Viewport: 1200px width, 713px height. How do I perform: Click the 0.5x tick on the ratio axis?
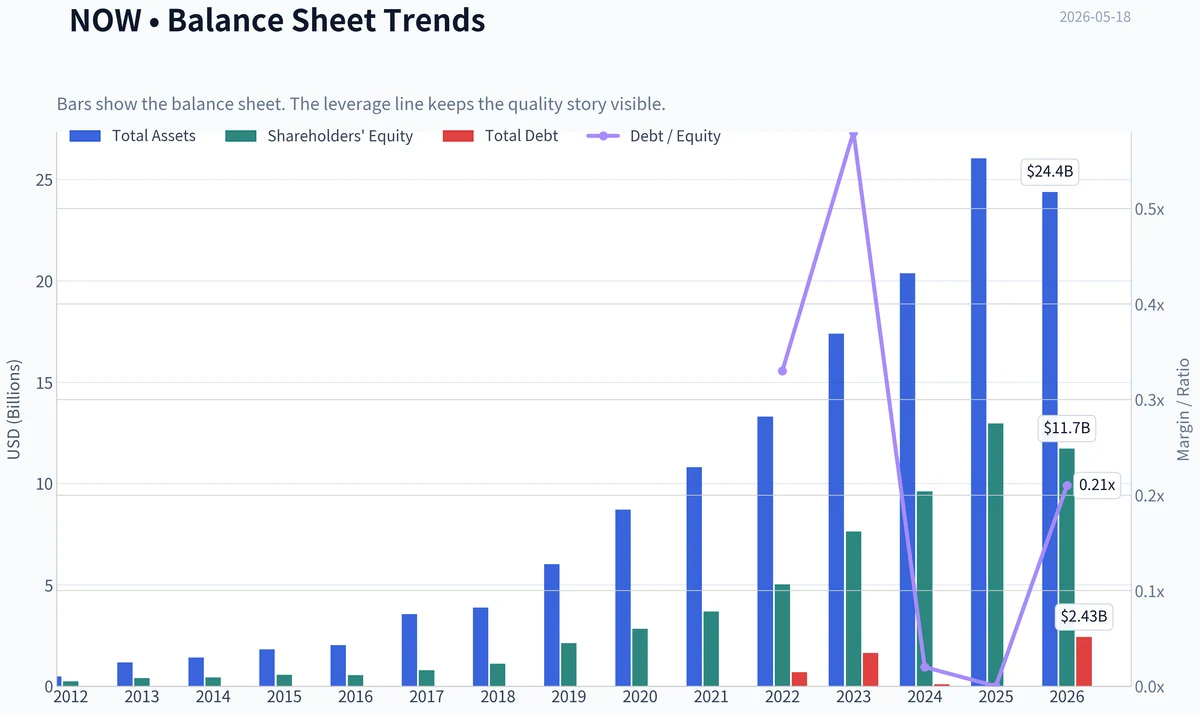click(1149, 209)
